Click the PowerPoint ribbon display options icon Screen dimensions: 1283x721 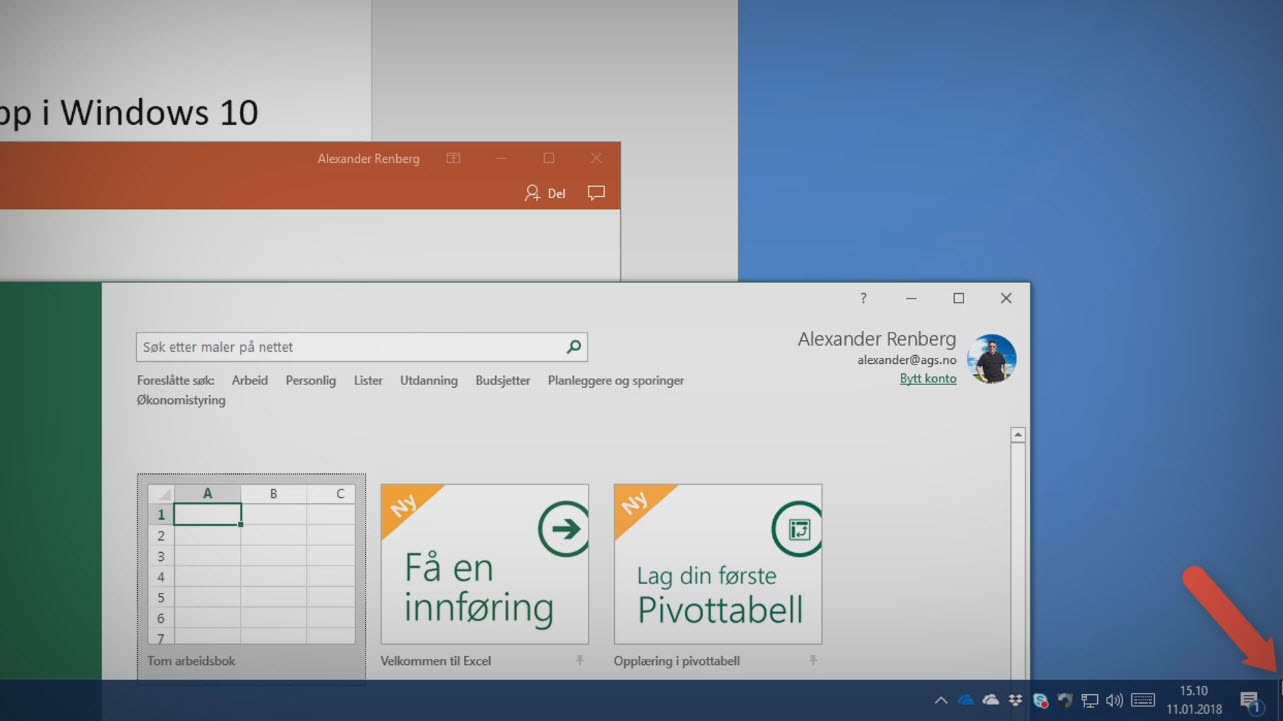[453, 158]
